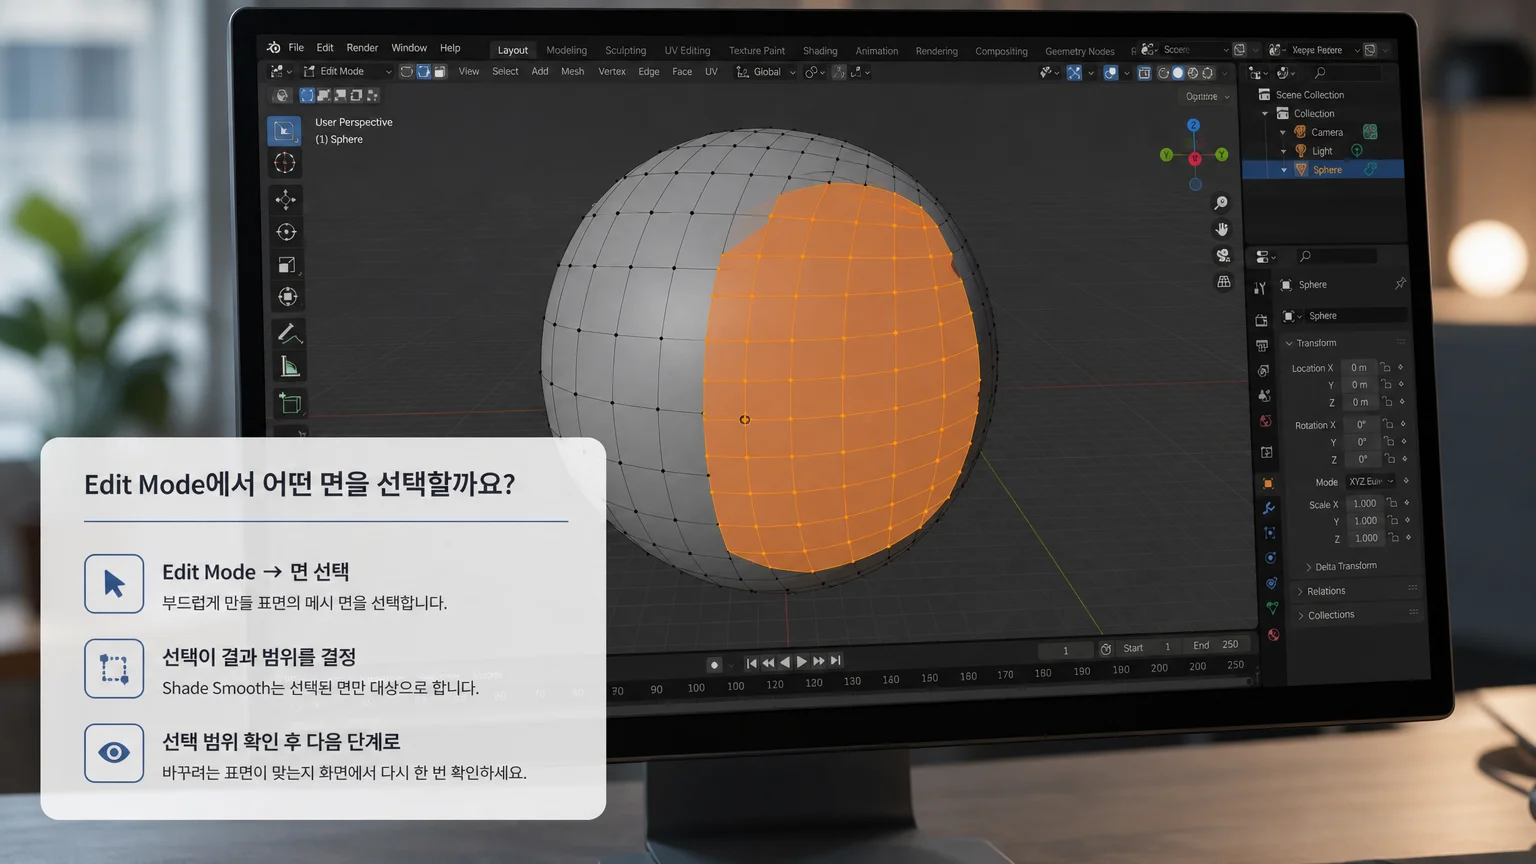Click the pan view hand icon
Viewport: 1536px width, 864px height.
pos(1222,229)
